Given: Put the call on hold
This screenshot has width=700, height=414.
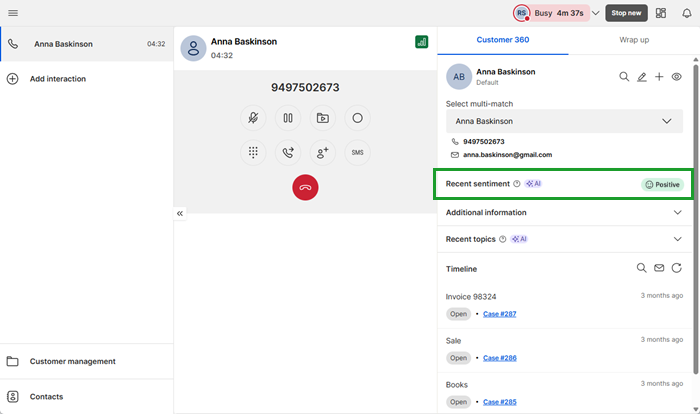Looking at the screenshot, I should point(288,118).
